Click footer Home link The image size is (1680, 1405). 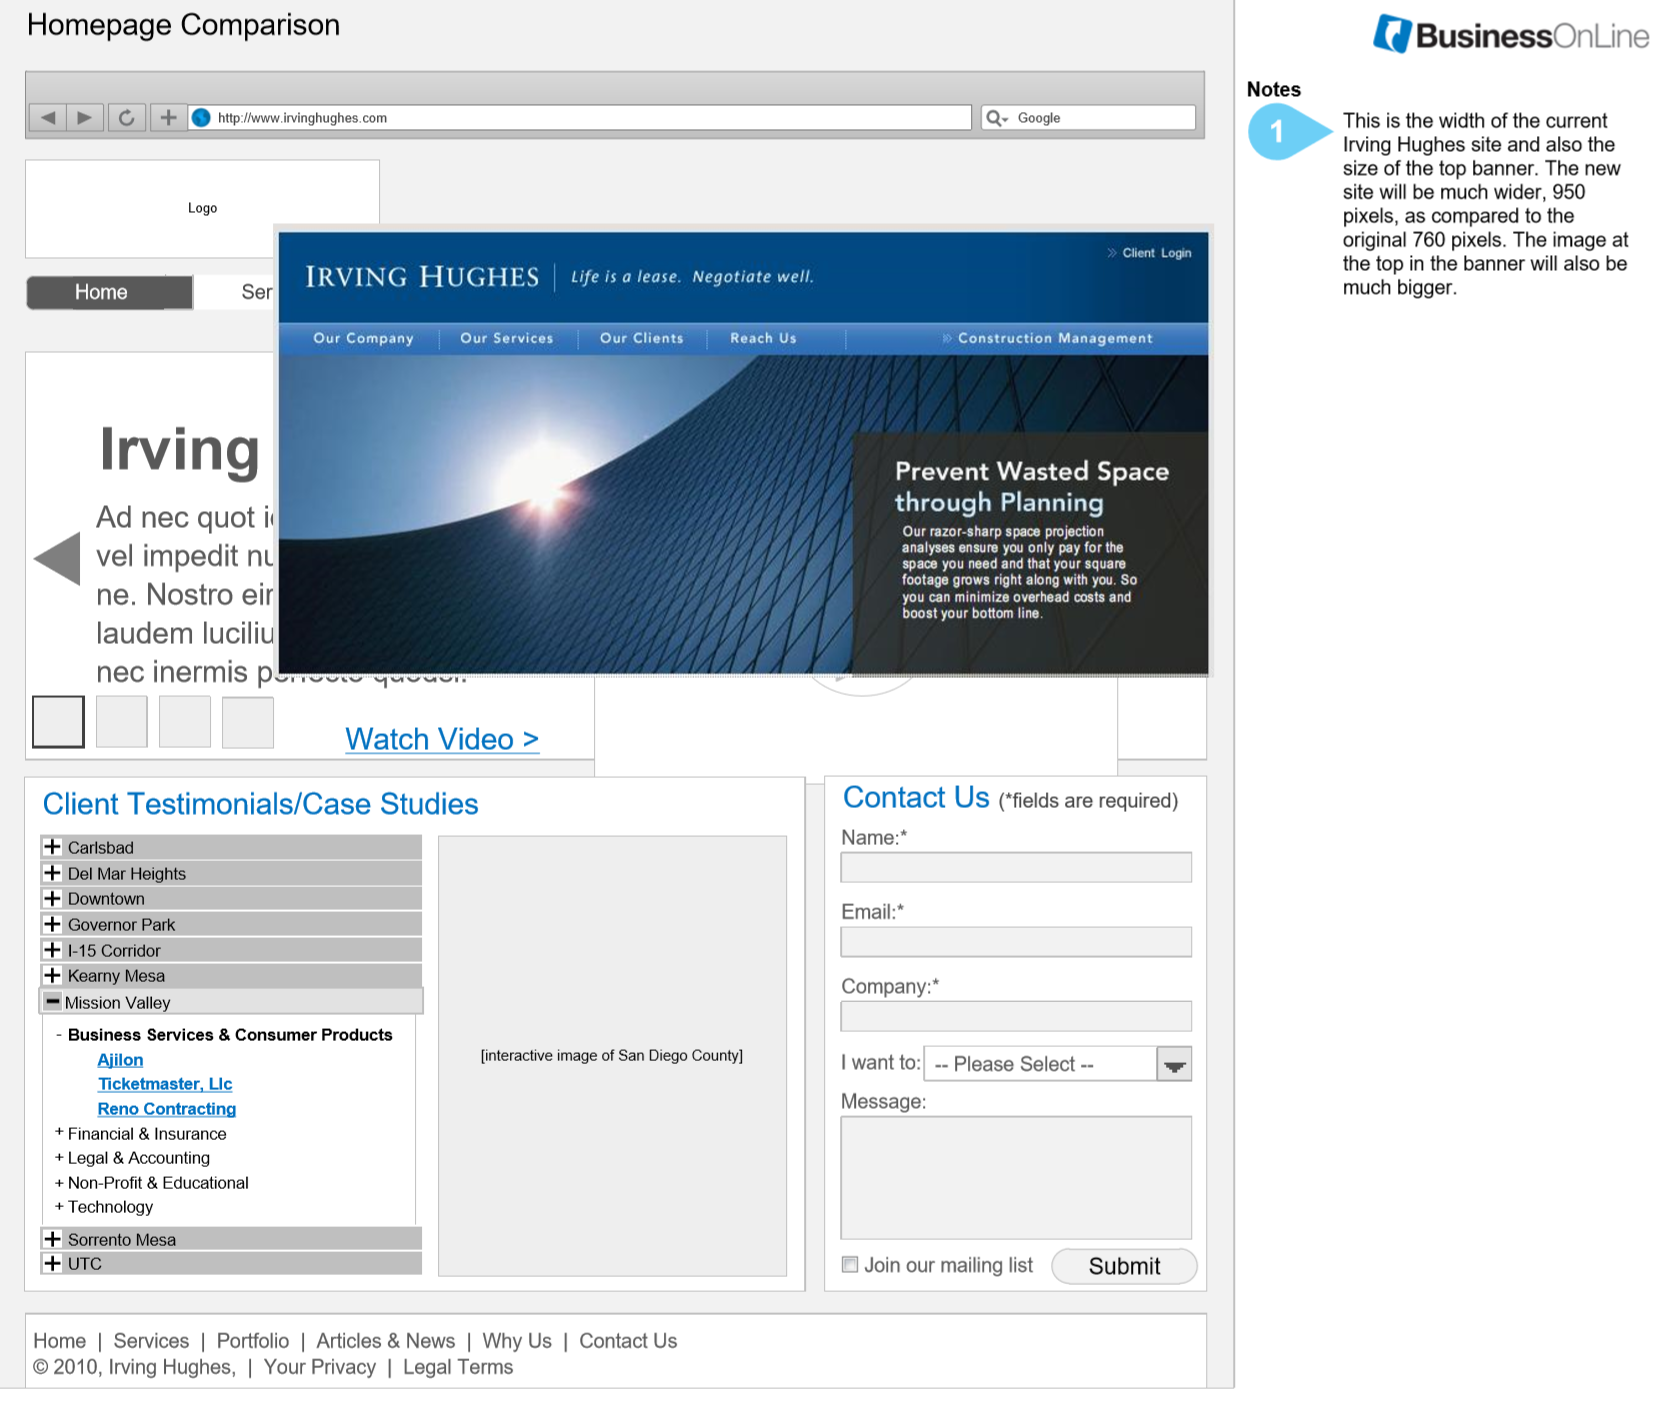60,1341
